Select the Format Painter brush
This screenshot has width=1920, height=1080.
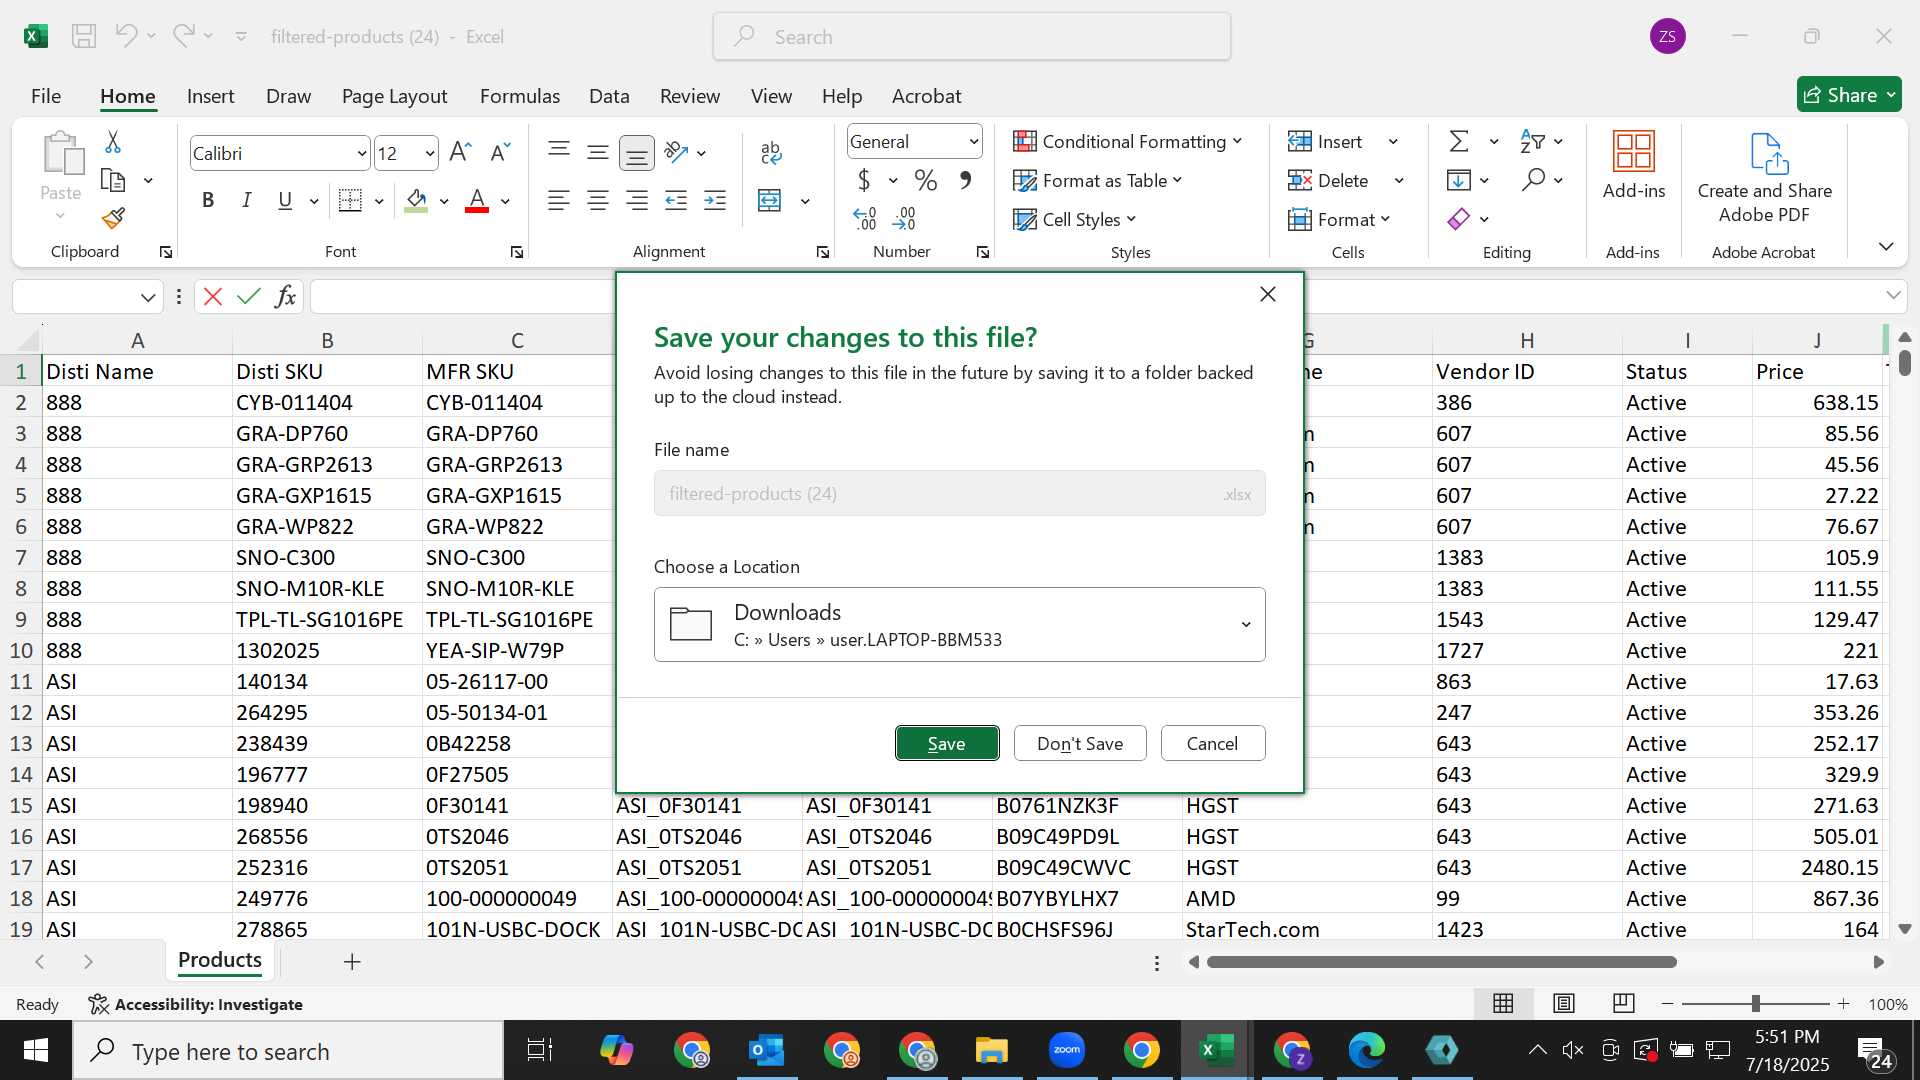113,218
